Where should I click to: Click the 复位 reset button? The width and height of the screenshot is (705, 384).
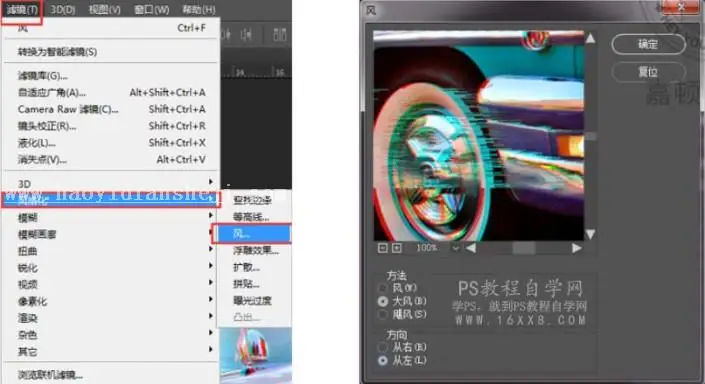click(648, 71)
